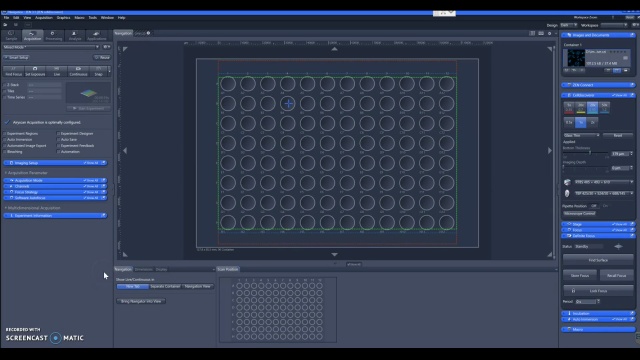Tick the Bleaching checkbox

click(5, 152)
